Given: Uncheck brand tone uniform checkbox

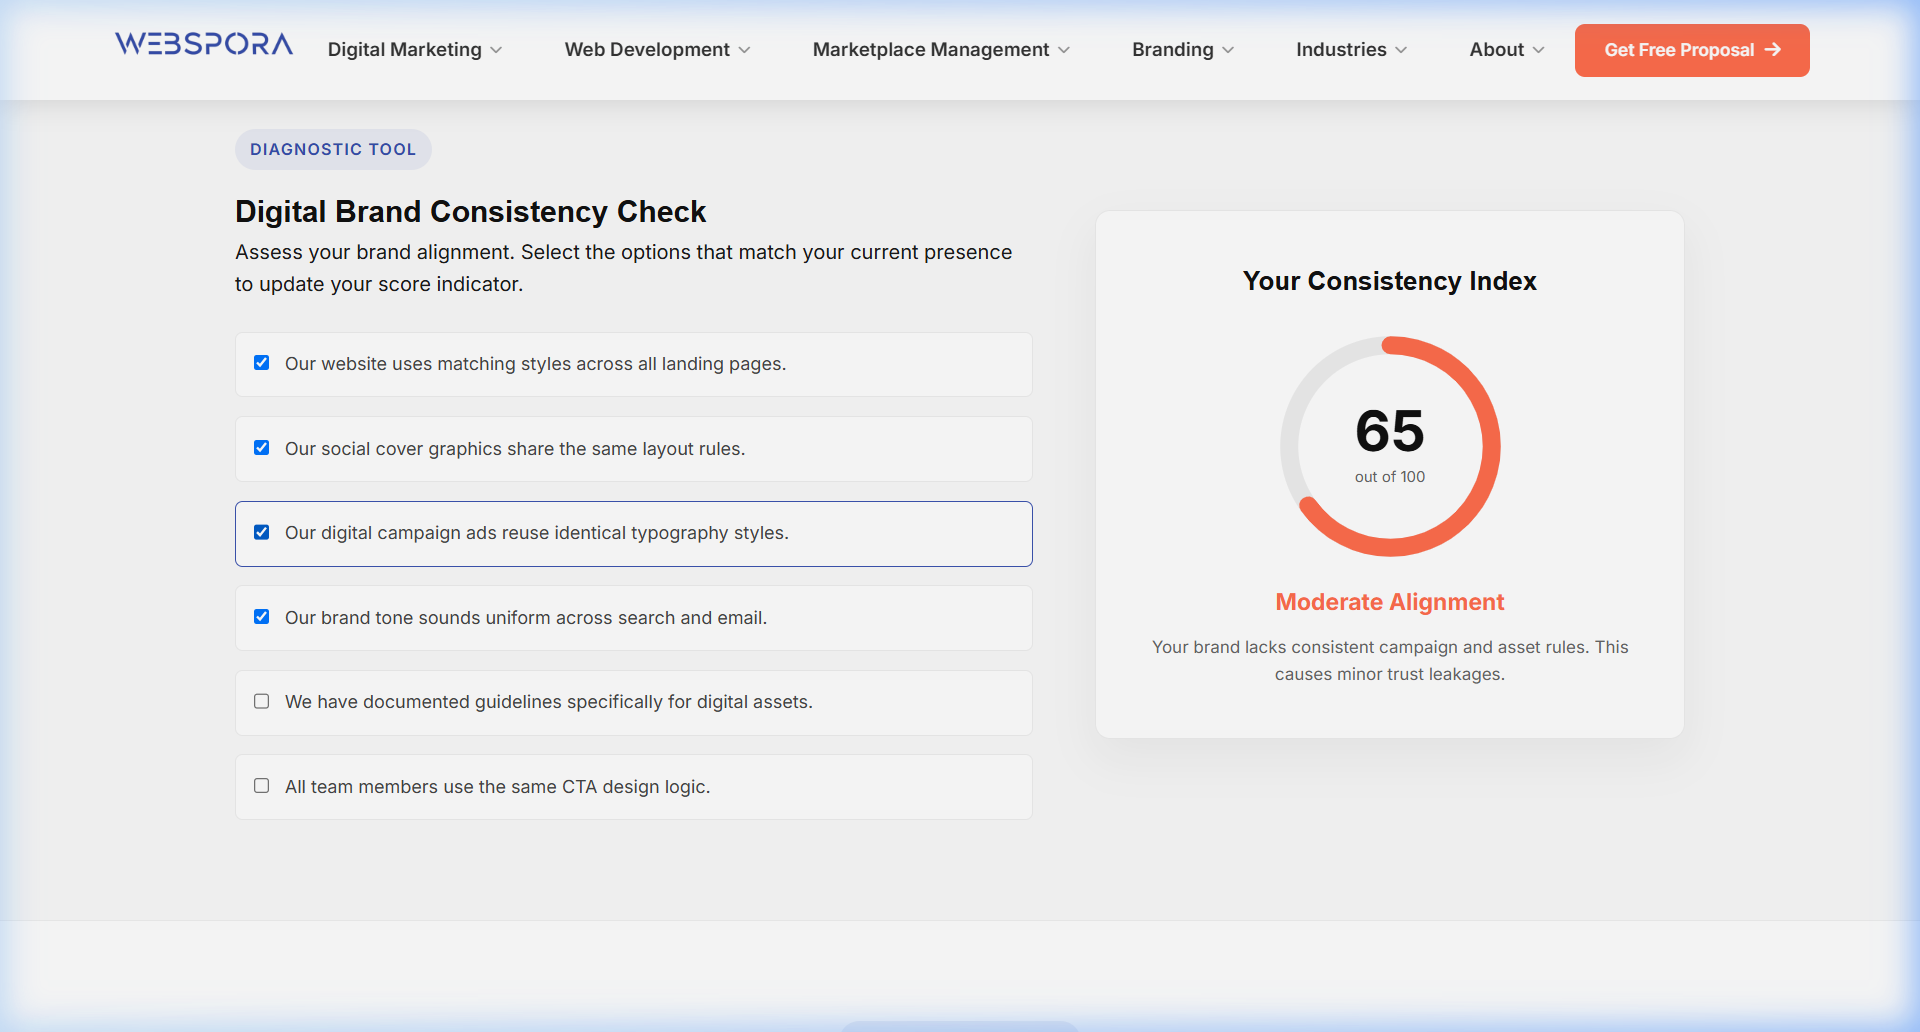Looking at the screenshot, I should pos(262,617).
